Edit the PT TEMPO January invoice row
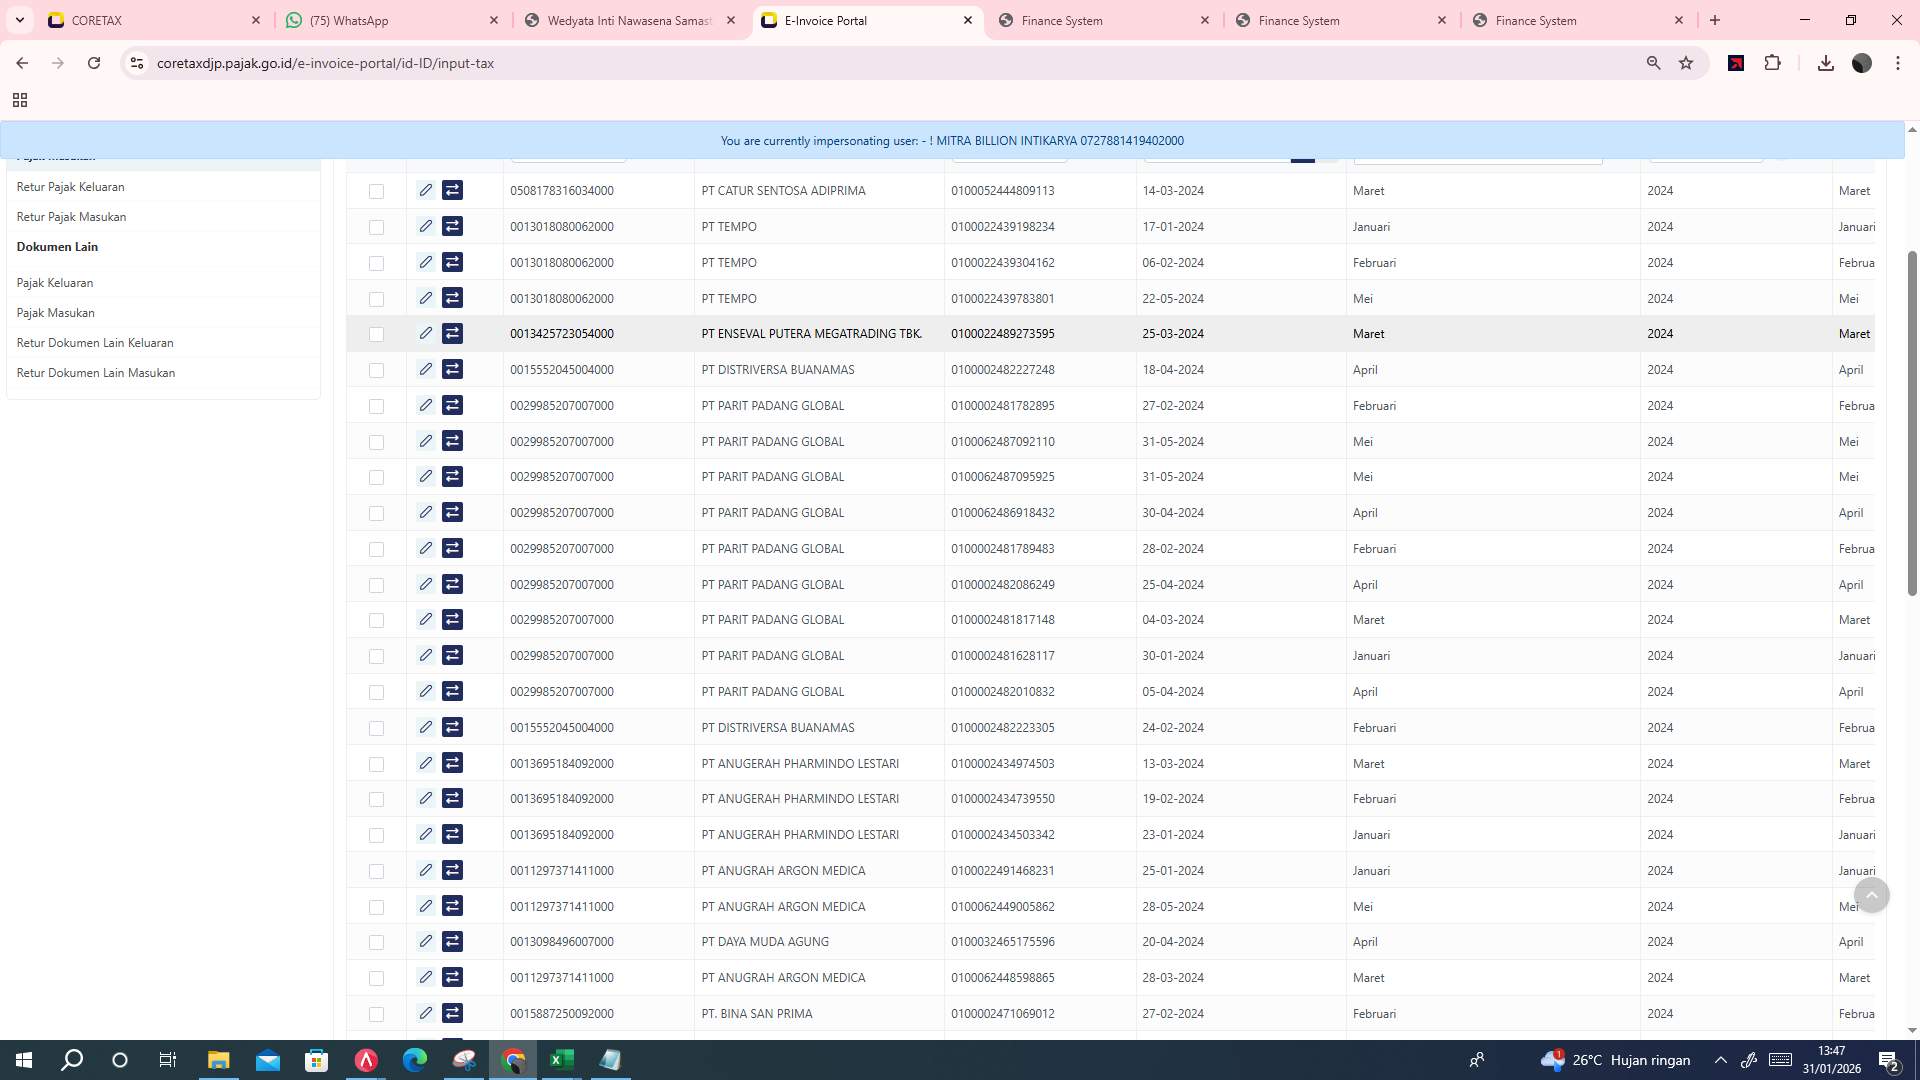Screen dimensions: 1920x1080 [425, 226]
